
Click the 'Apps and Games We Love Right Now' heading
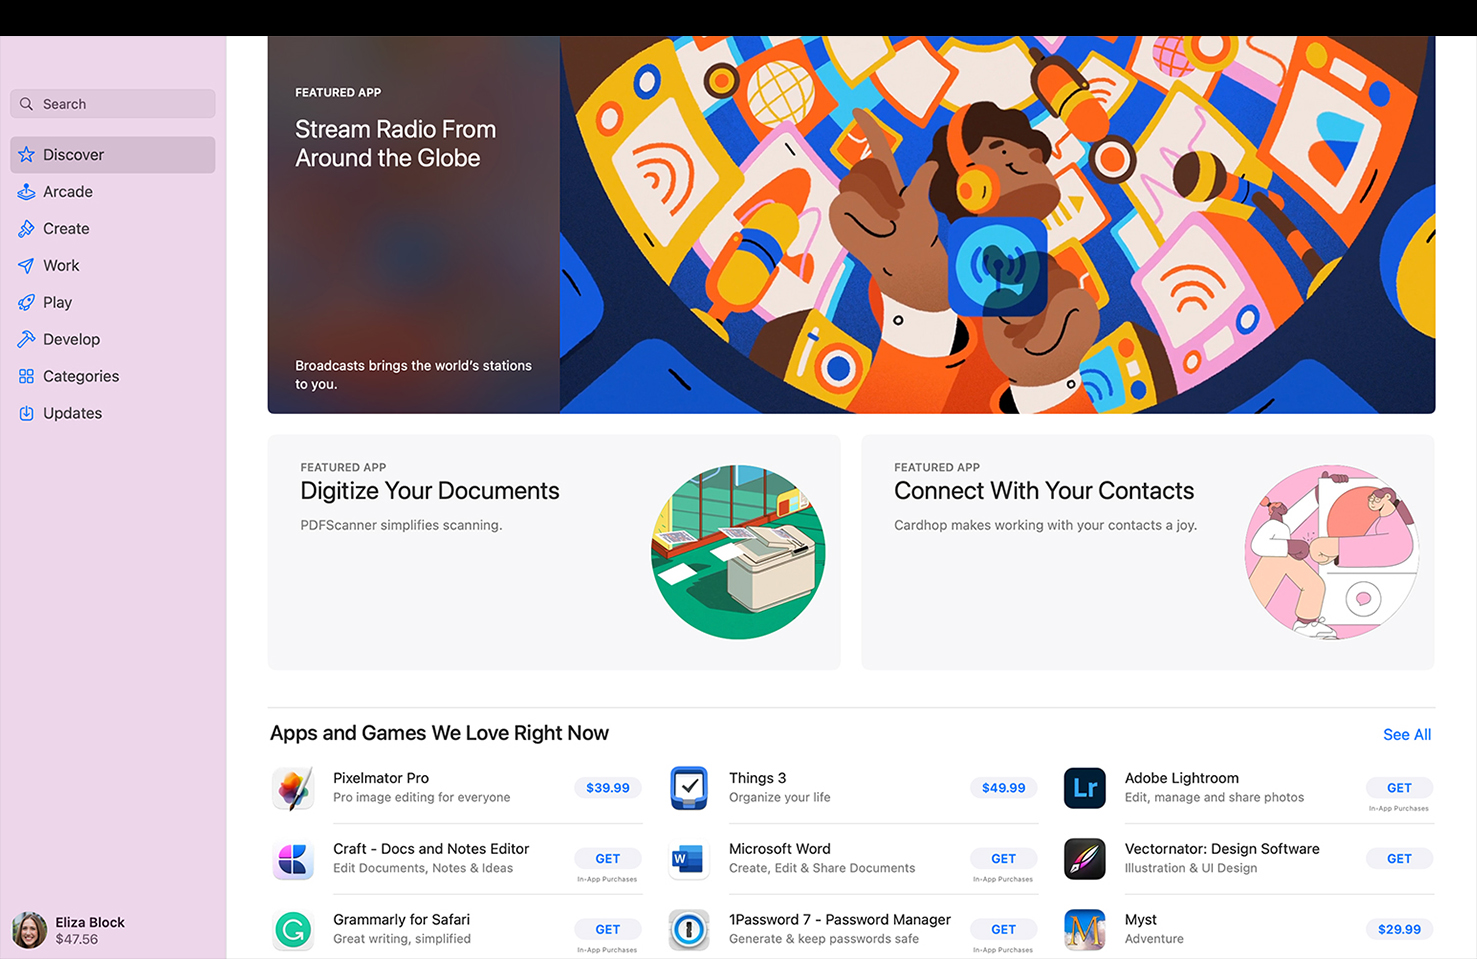click(439, 733)
